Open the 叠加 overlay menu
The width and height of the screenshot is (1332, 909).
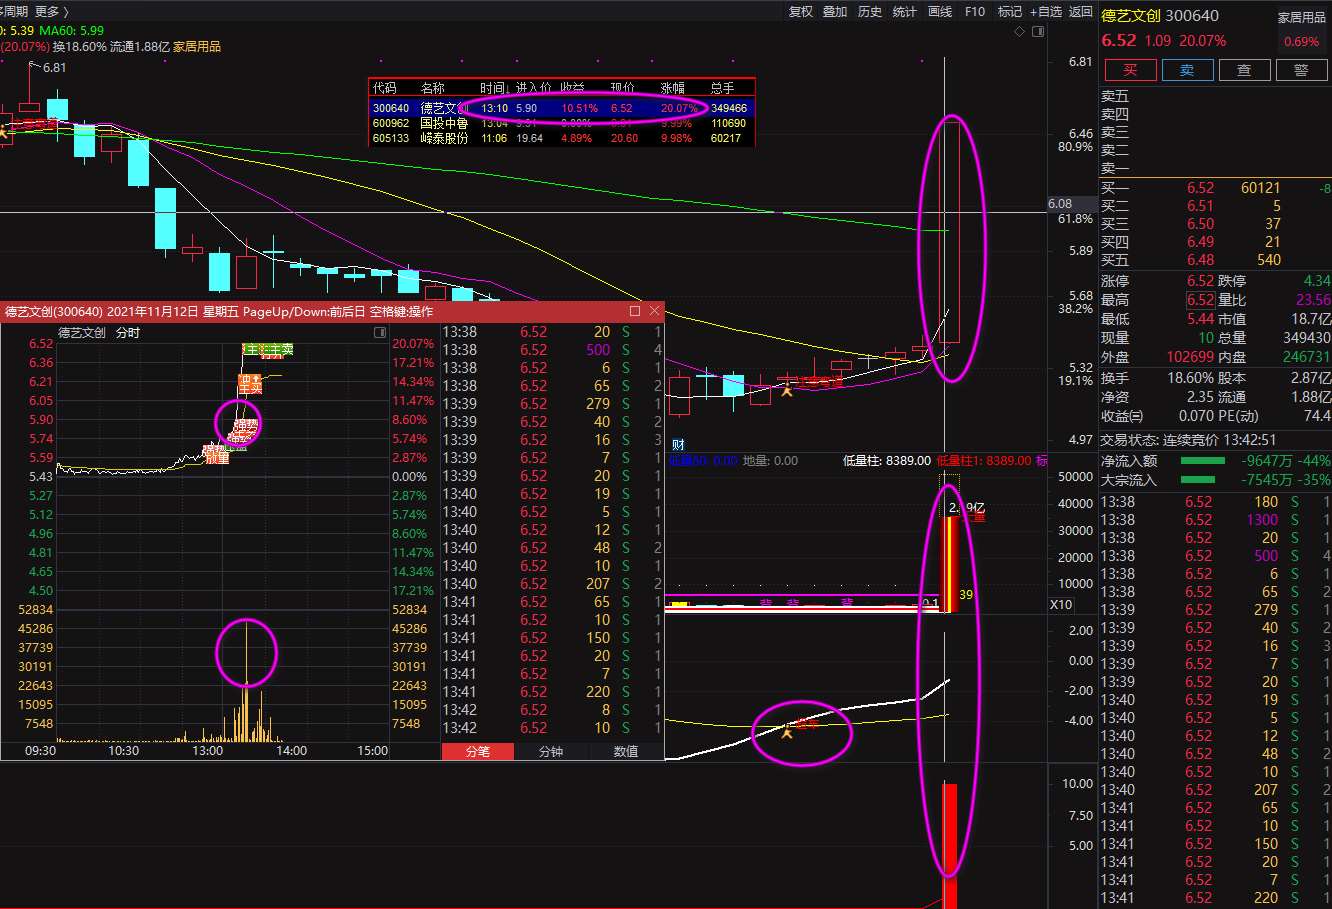(835, 12)
